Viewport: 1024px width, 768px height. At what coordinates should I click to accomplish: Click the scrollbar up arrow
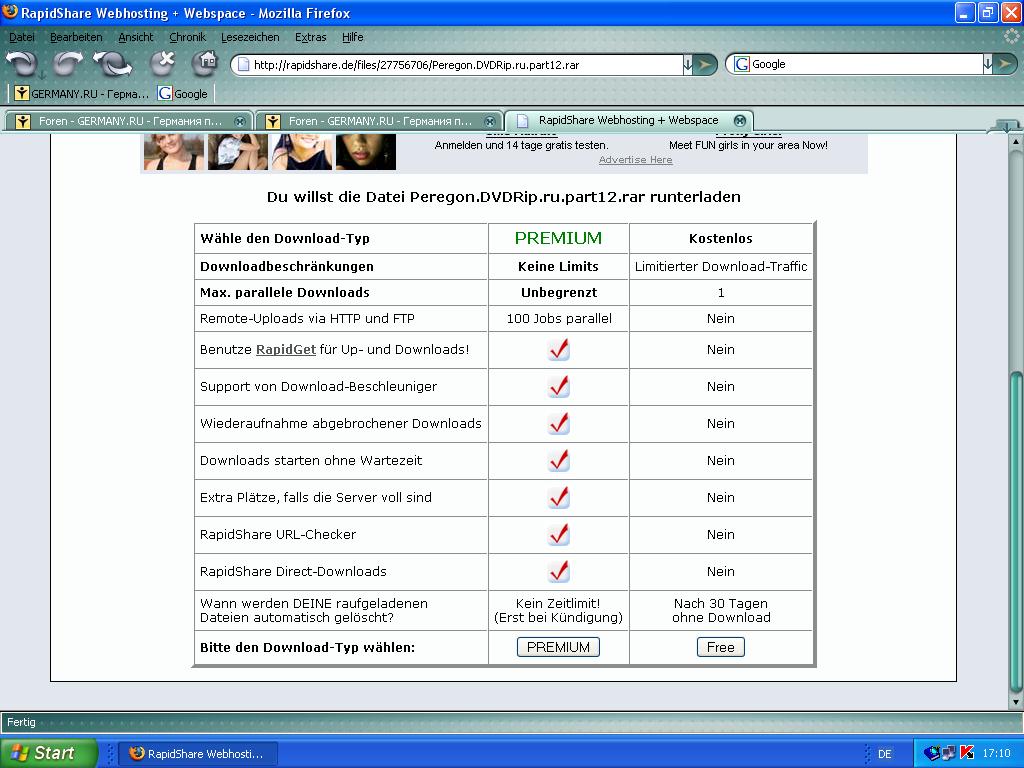click(x=1016, y=141)
